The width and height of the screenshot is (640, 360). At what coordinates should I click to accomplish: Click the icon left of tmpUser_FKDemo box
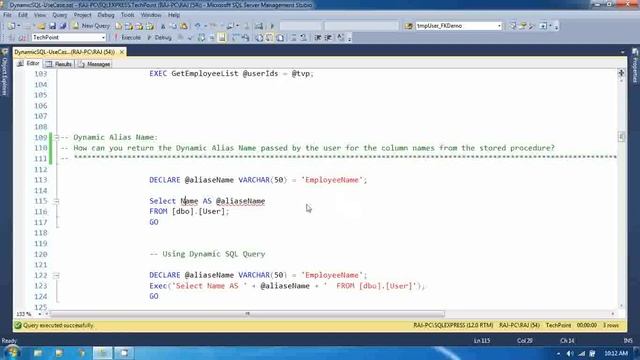pos(409,26)
